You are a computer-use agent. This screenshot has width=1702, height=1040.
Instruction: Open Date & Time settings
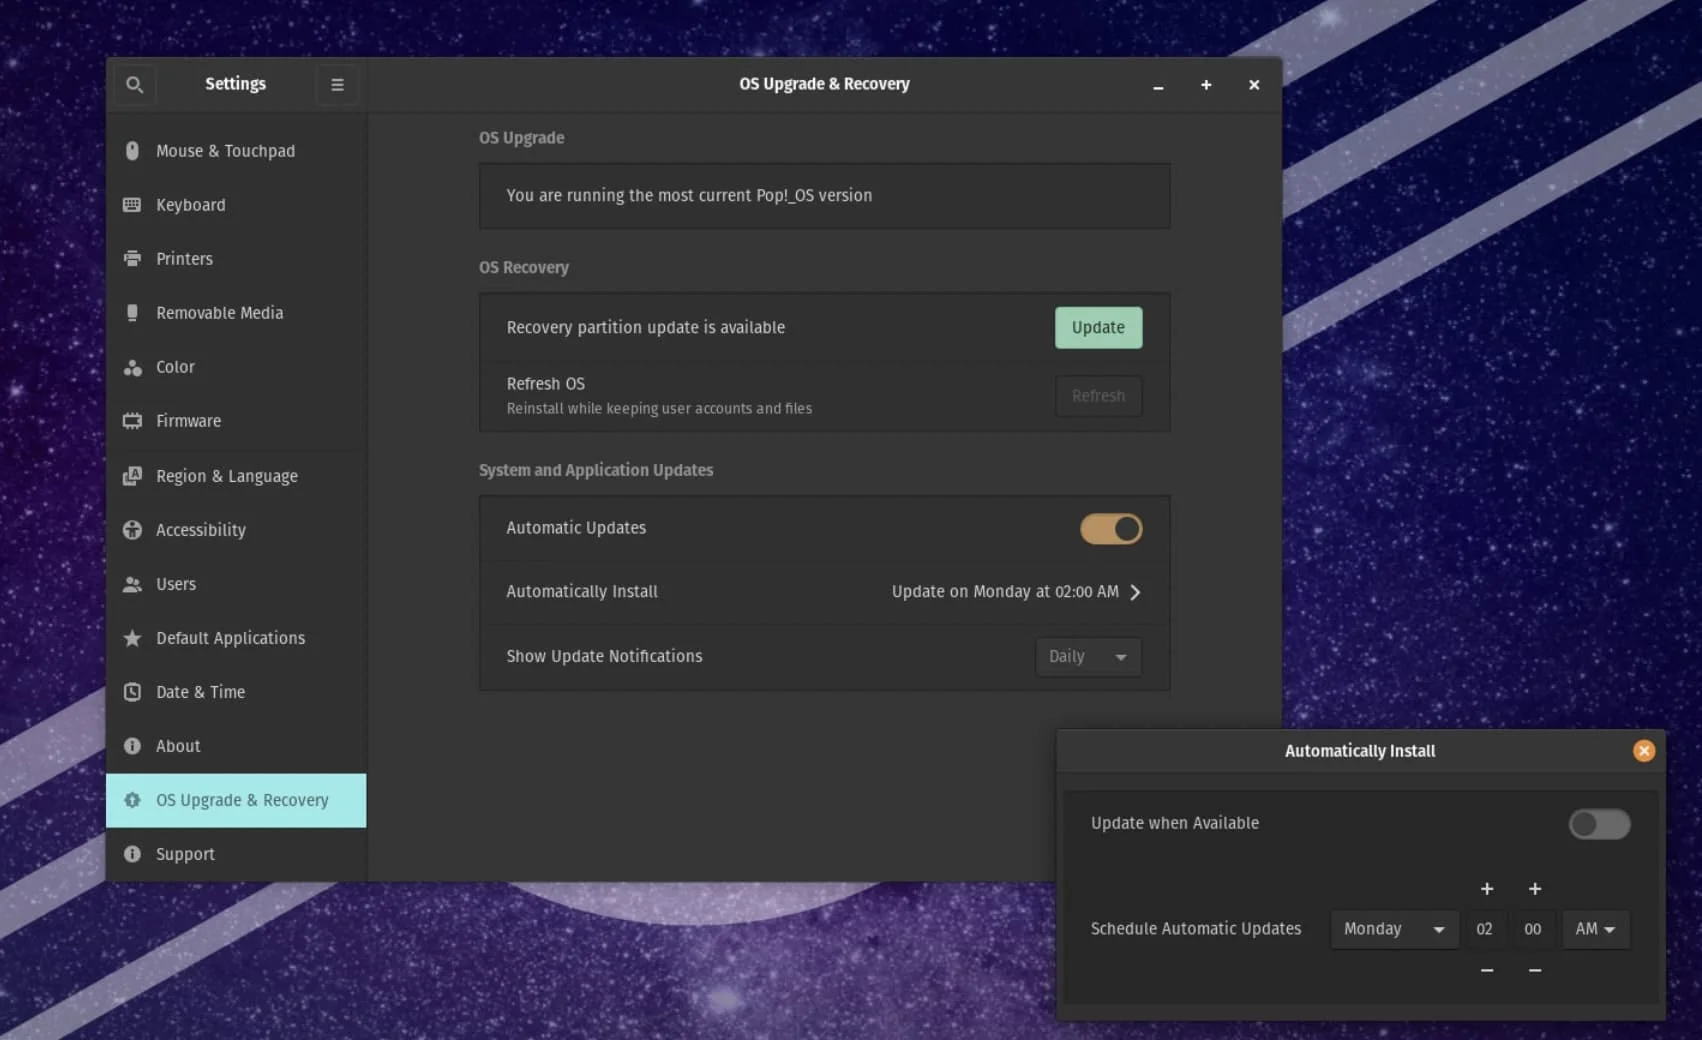[x=236, y=692]
